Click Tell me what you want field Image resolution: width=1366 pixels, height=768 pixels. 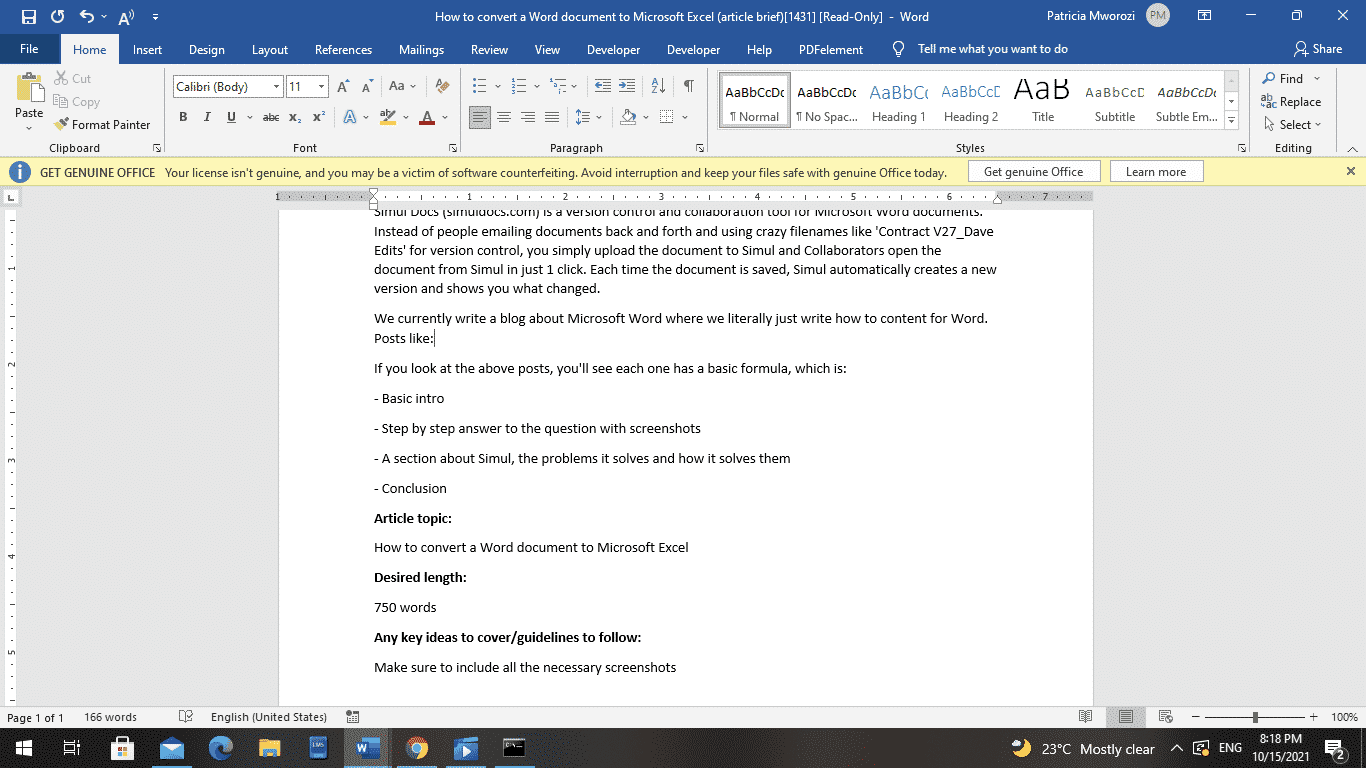[x=992, y=49]
